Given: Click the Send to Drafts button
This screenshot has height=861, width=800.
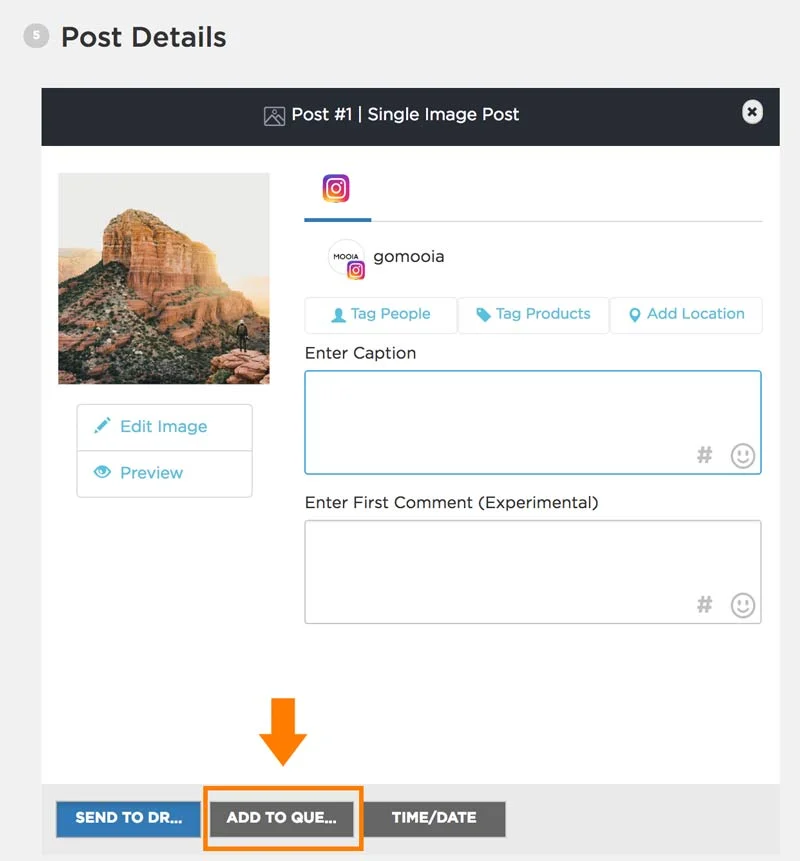Looking at the screenshot, I should point(129,818).
